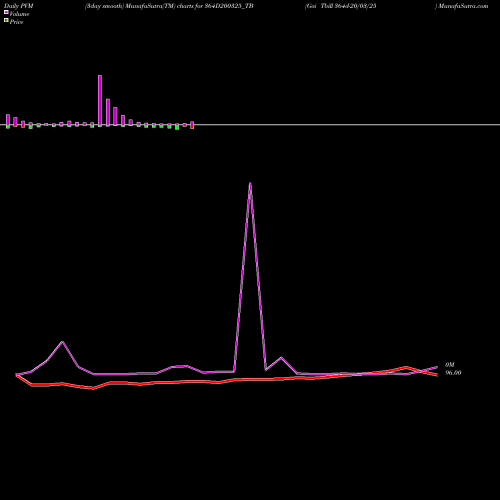Image resolution: width=500 pixels, height=500 pixels.
Task: Click the 'Daily PVM' chart title
Action: 19,6
